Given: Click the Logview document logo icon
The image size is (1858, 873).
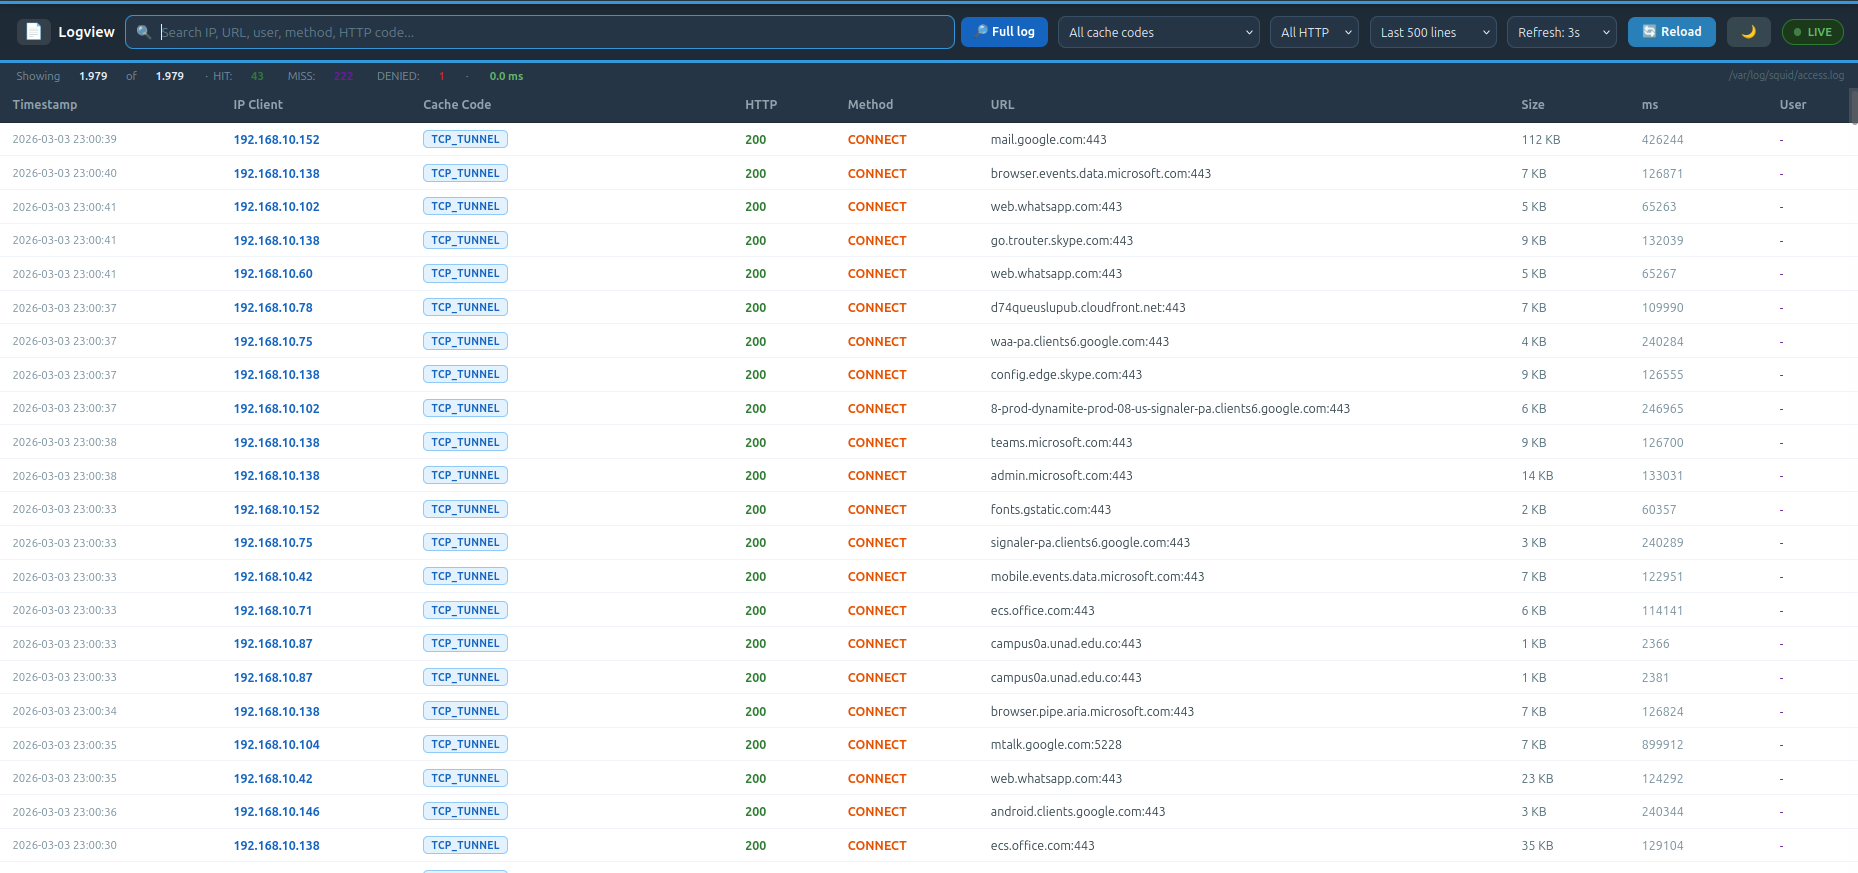Looking at the screenshot, I should pyautogui.click(x=33, y=32).
